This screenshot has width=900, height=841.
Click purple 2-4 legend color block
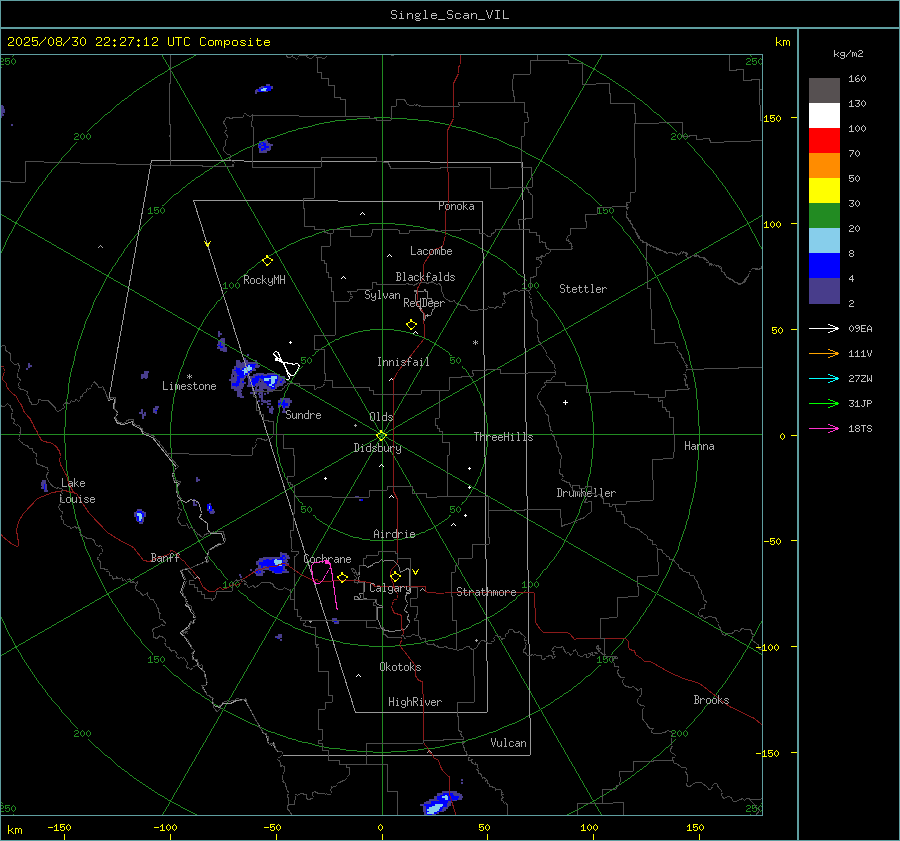824,290
